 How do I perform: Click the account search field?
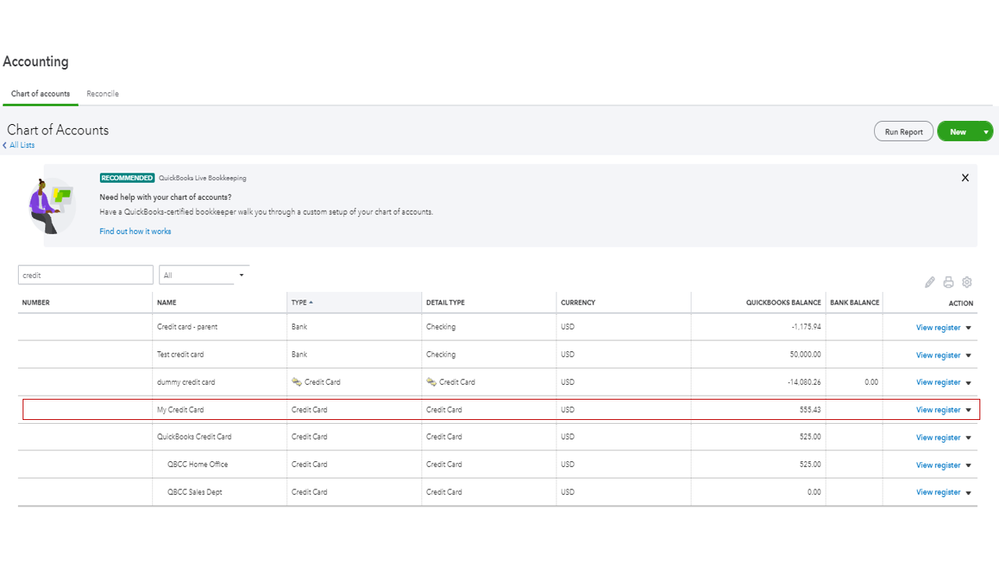point(85,275)
